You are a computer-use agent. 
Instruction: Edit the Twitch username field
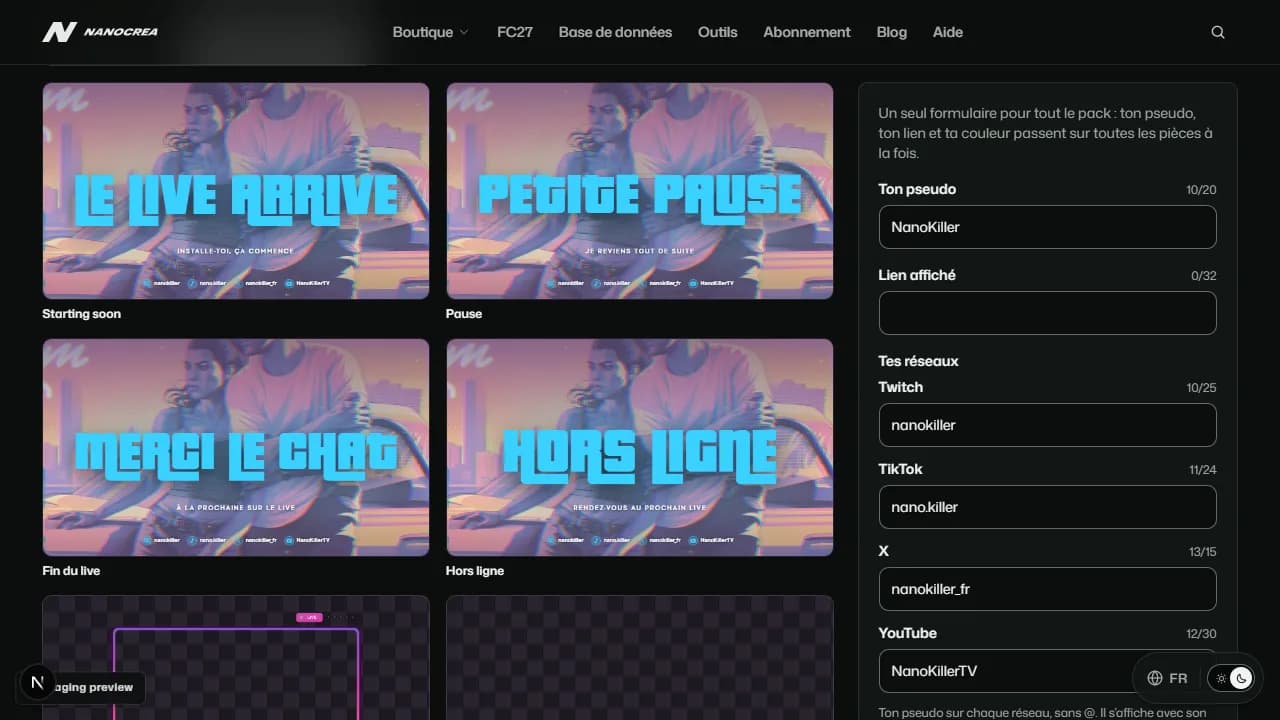(x=1047, y=425)
